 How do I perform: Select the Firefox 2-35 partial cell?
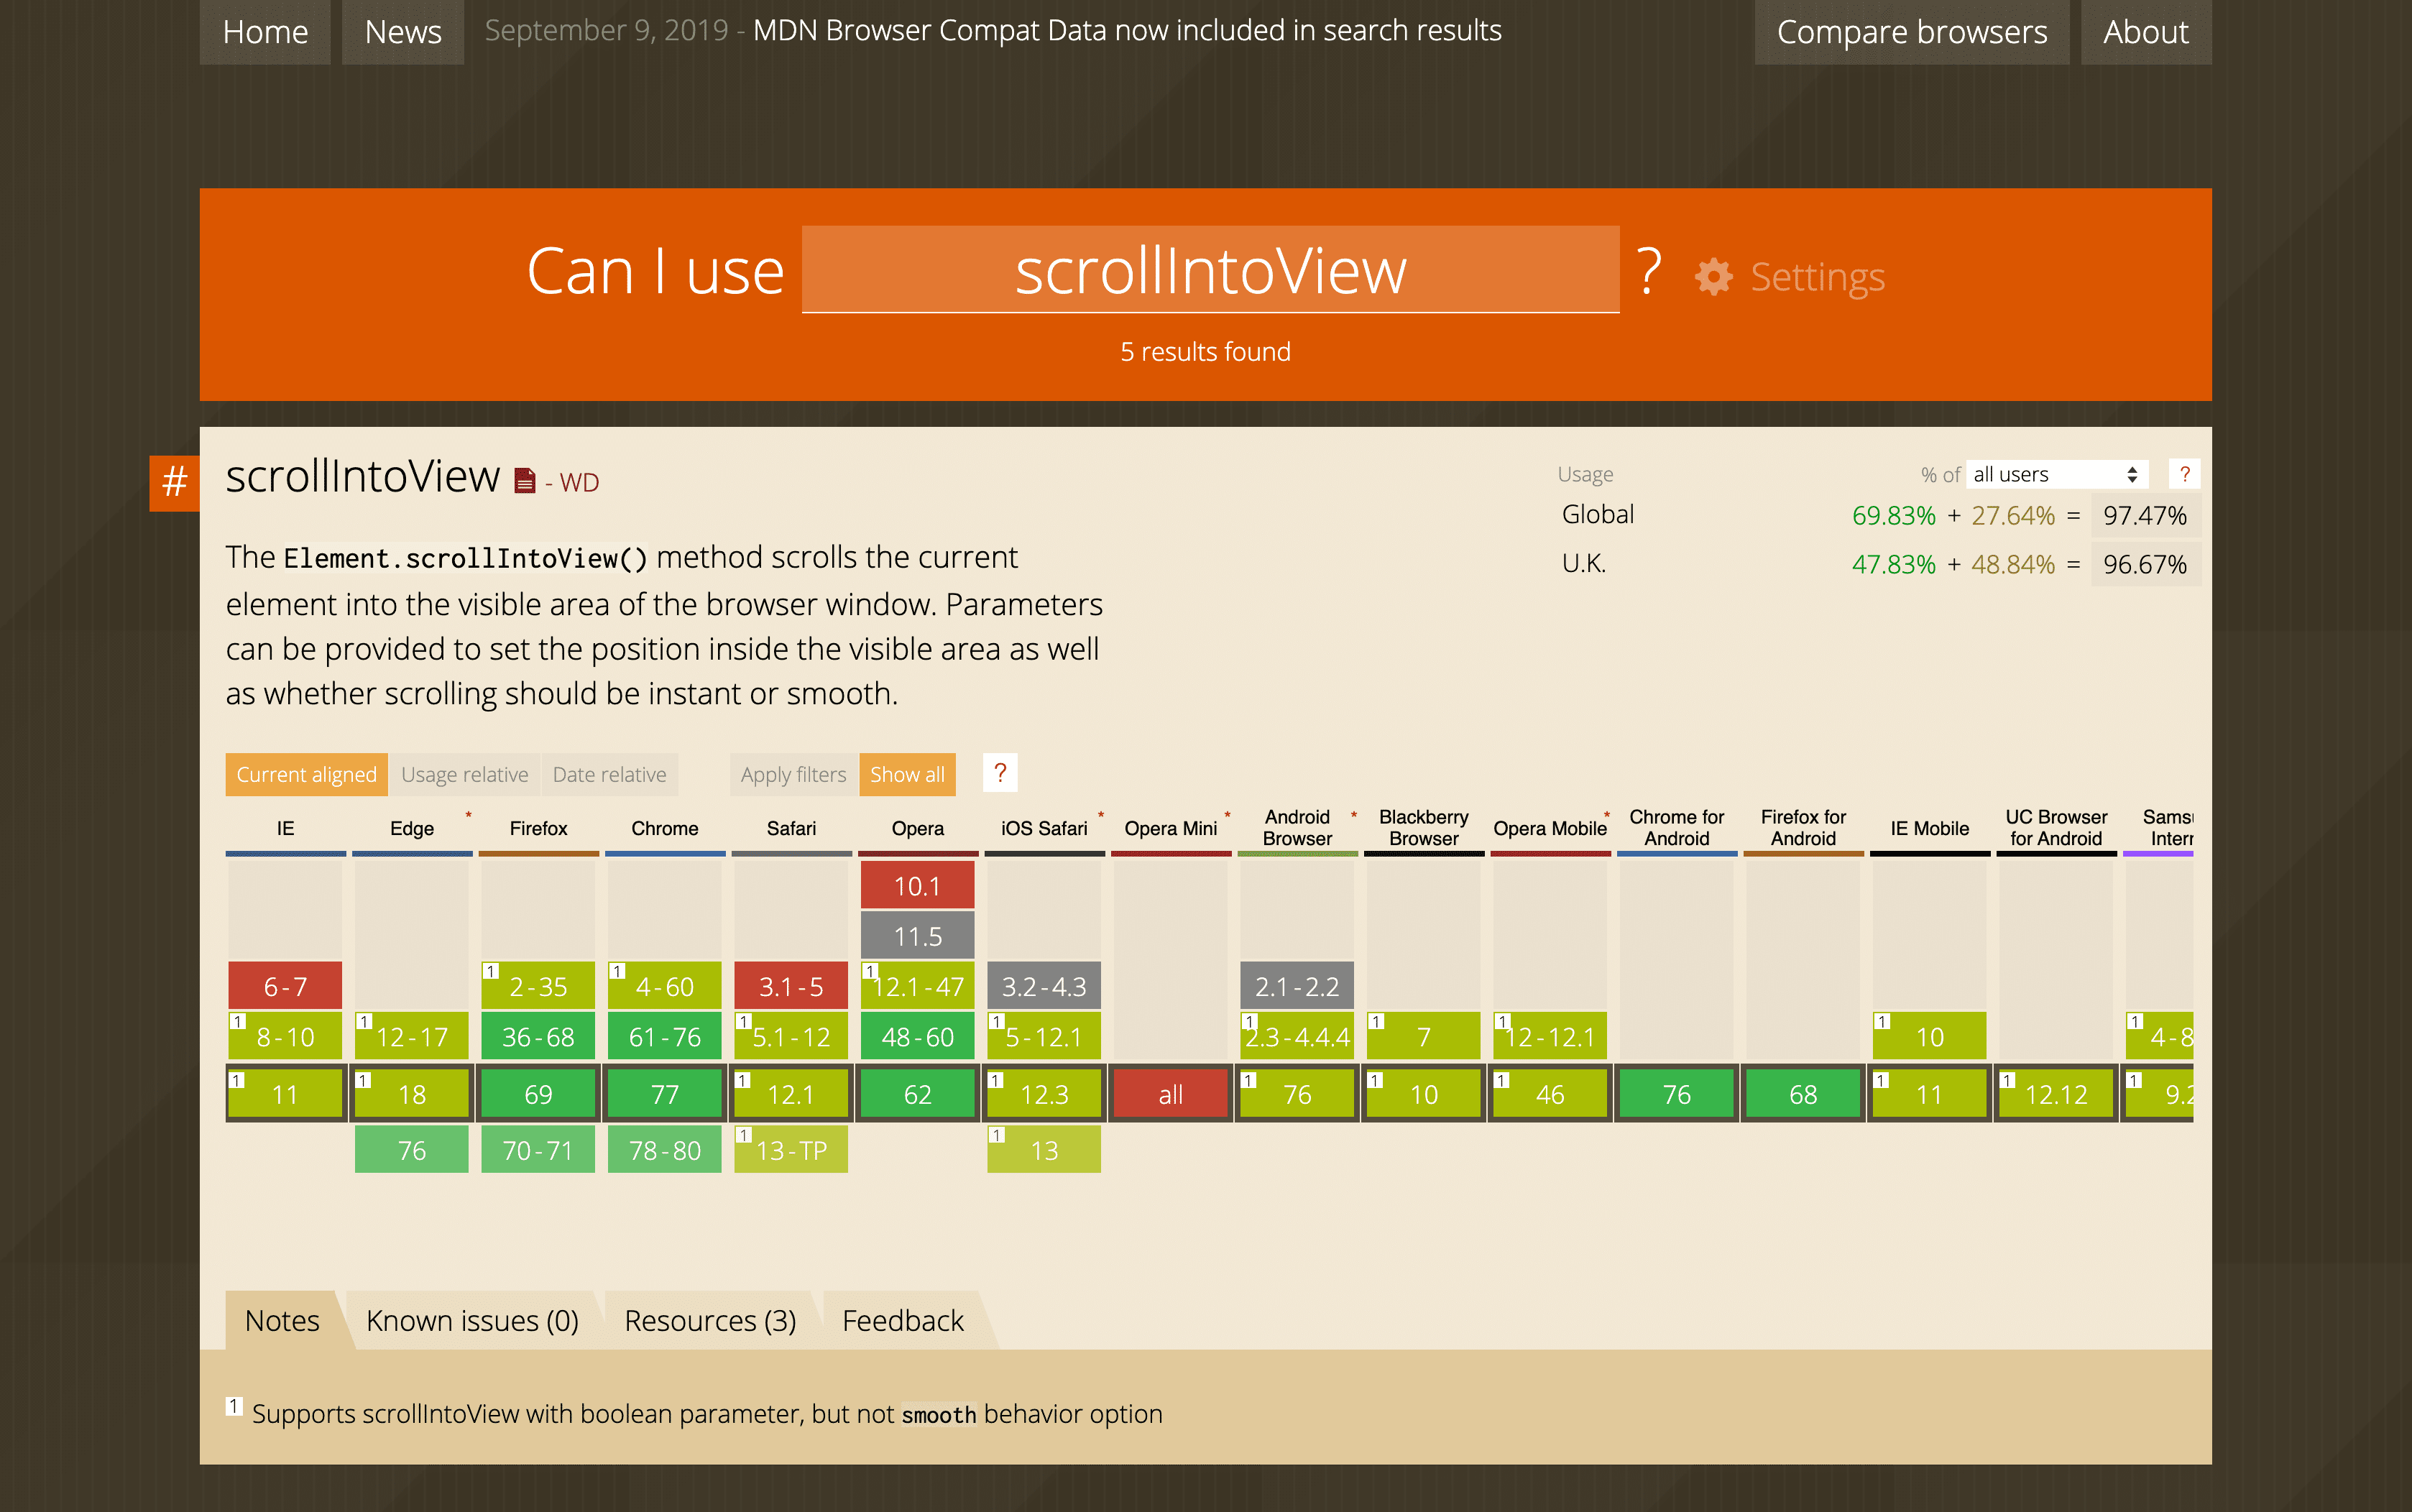538,986
